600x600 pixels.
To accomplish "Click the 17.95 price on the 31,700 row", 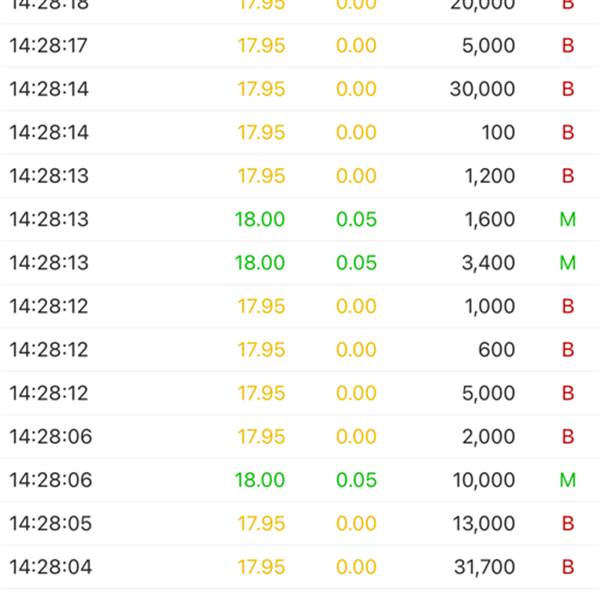I will click(261, 567).
